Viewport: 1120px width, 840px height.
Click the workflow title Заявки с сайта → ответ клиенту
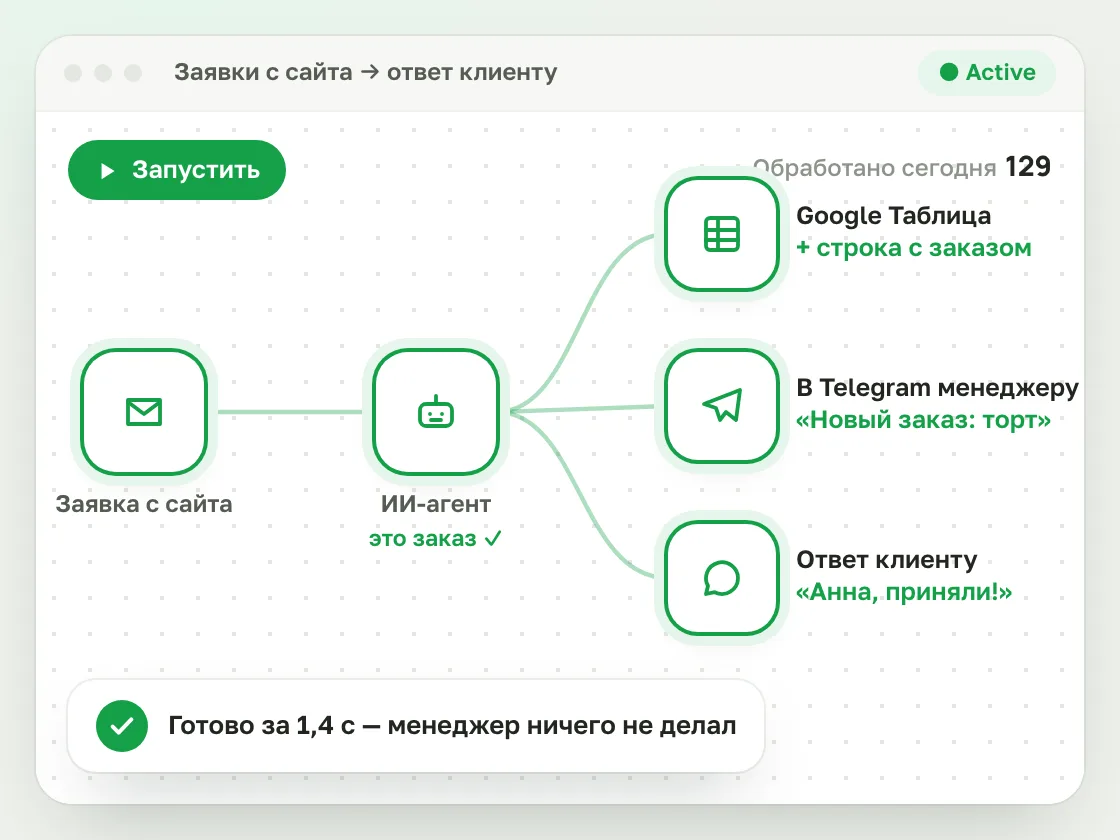click(366, 72)
